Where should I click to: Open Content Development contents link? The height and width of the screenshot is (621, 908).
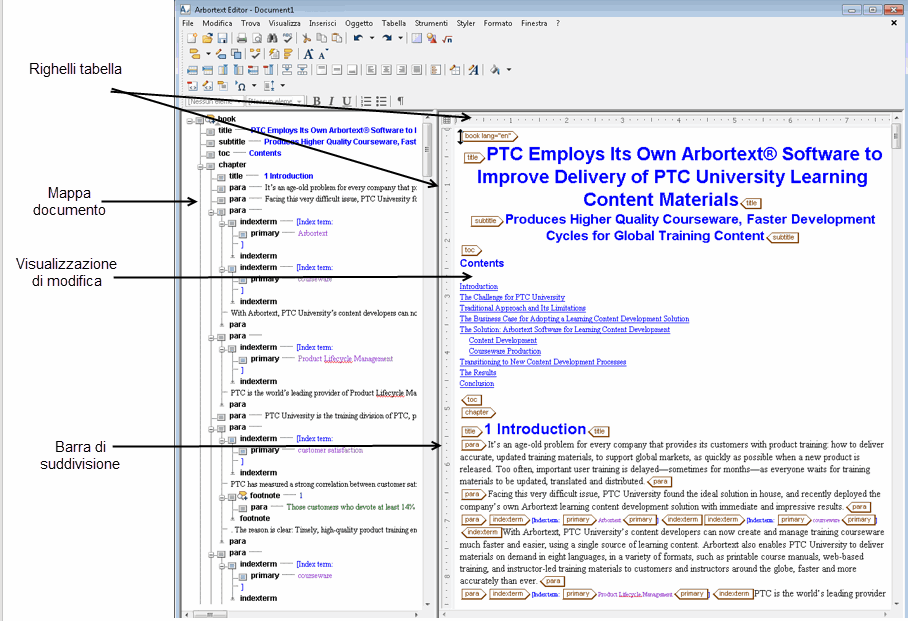[x=503, y=340]
